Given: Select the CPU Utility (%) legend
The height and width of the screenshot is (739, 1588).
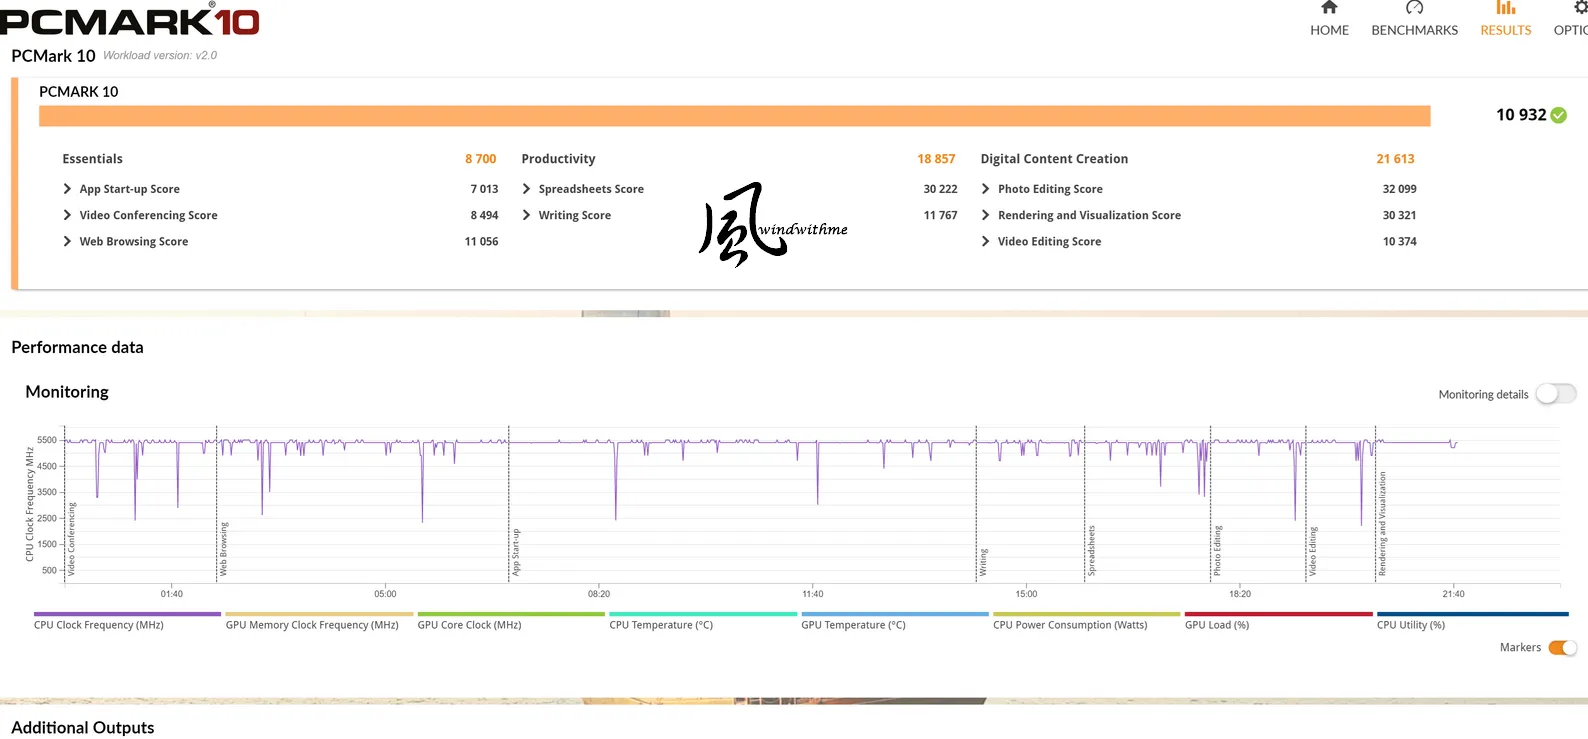Looking at the screenshot, I should 1411,625.
